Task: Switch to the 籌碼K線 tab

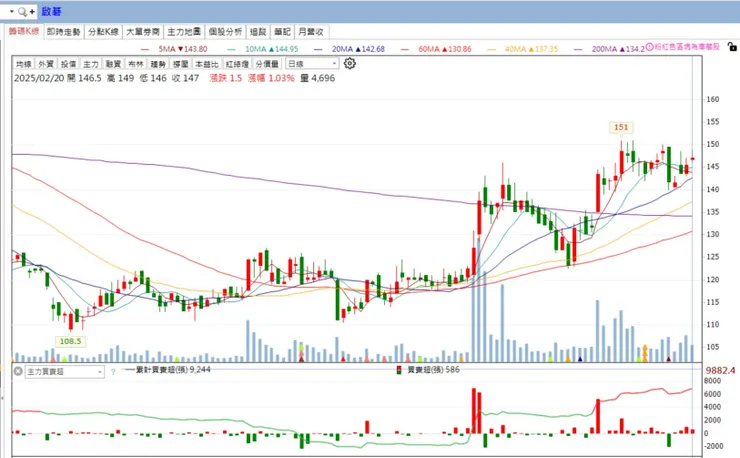Action: 24,32
